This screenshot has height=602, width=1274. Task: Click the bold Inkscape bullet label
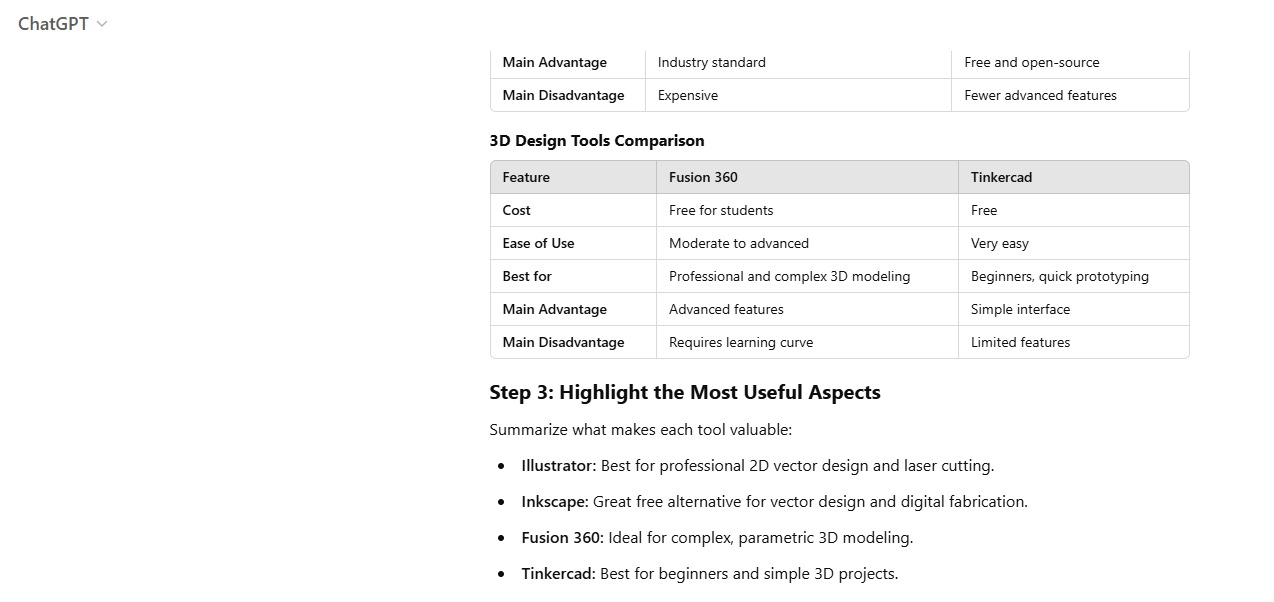(554, 501)
